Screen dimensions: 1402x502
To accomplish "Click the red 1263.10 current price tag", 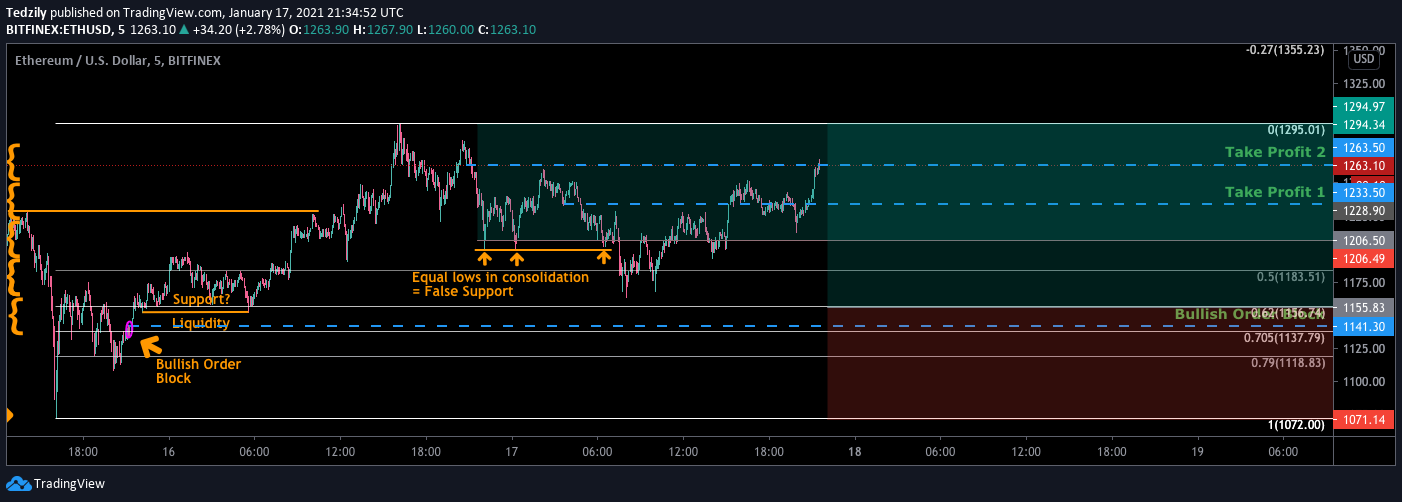I will pyautogui.click(x=1364, y=166).
